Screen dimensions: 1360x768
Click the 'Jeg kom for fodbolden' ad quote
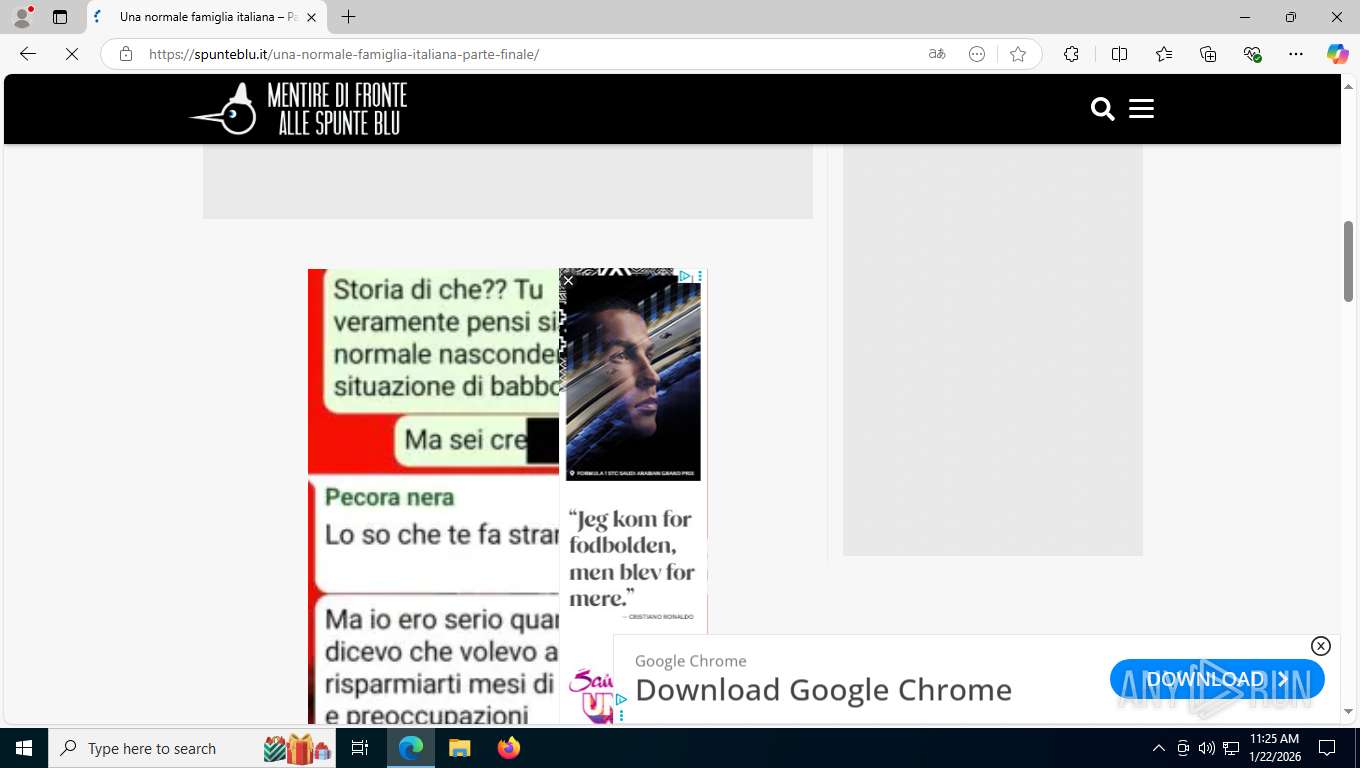[x=632, y=558]
